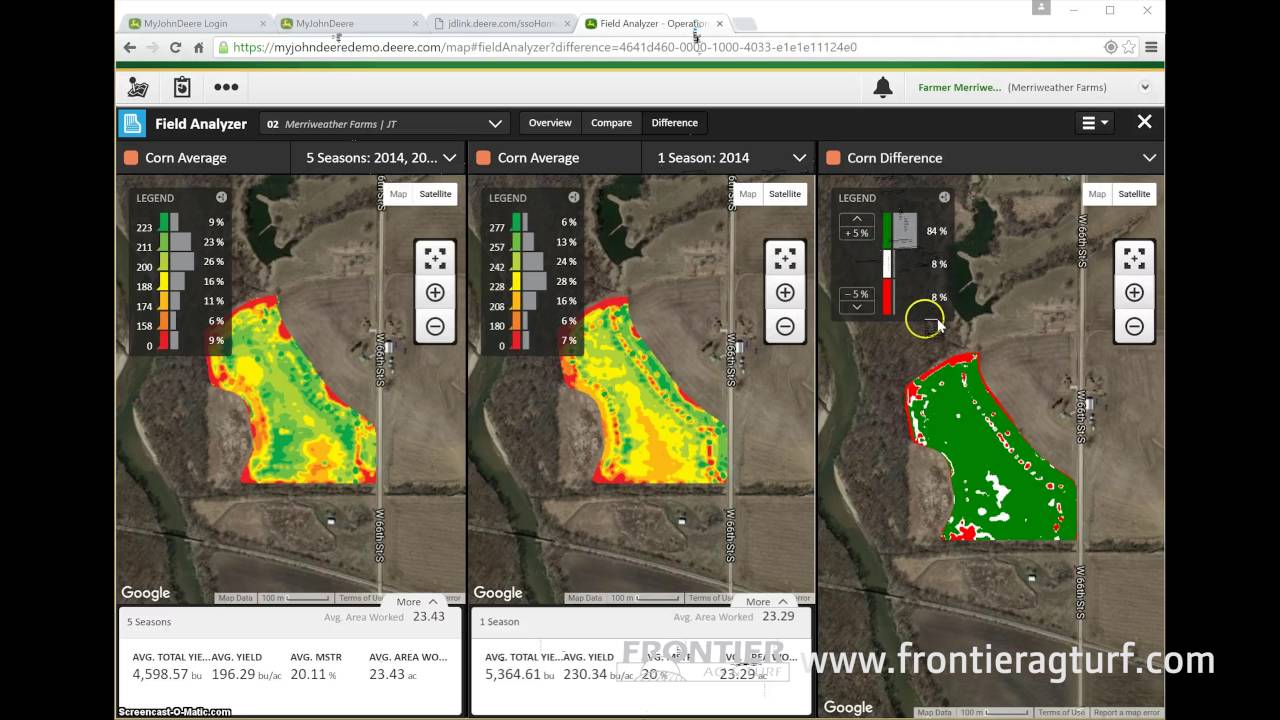Screen dimensions: 1280x720
Task: Click the 223 legend row in 5 Seasons map
Action: point(180,222)
